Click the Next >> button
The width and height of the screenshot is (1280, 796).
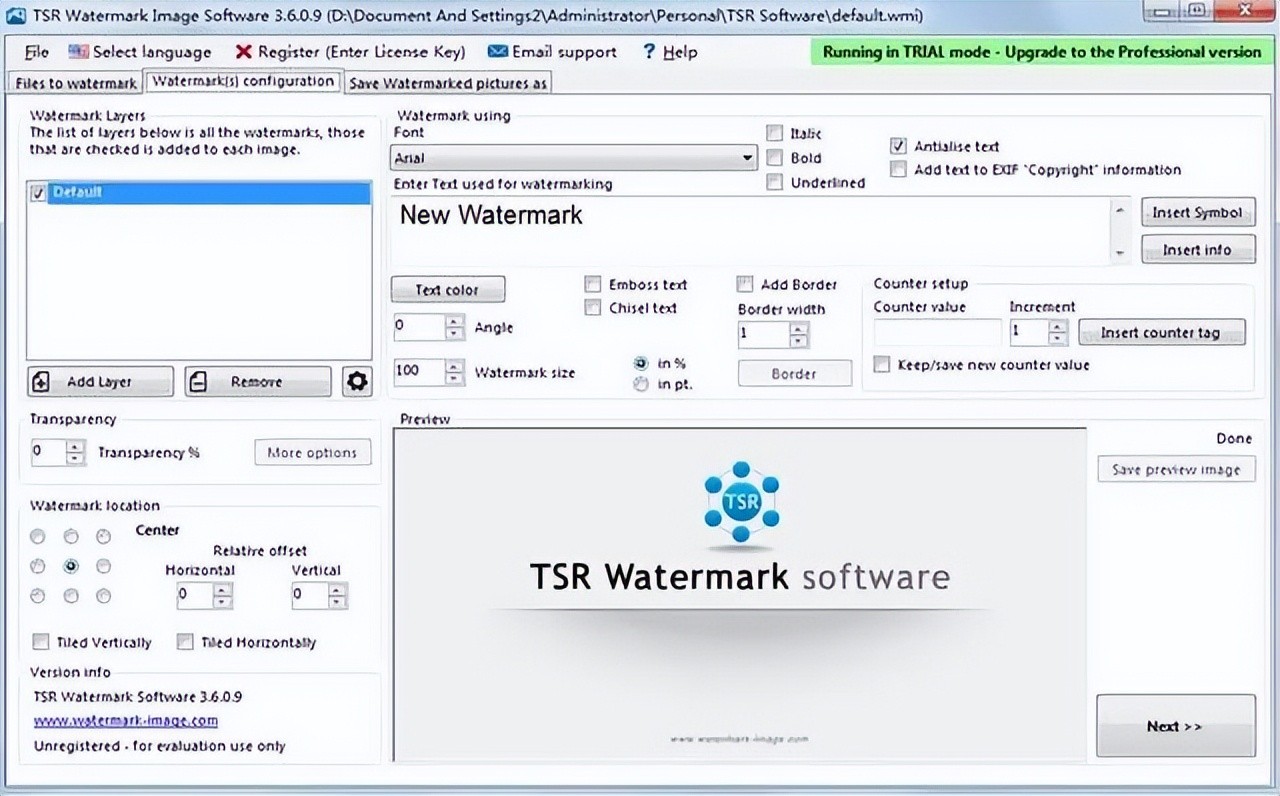tap(1175, 726)
